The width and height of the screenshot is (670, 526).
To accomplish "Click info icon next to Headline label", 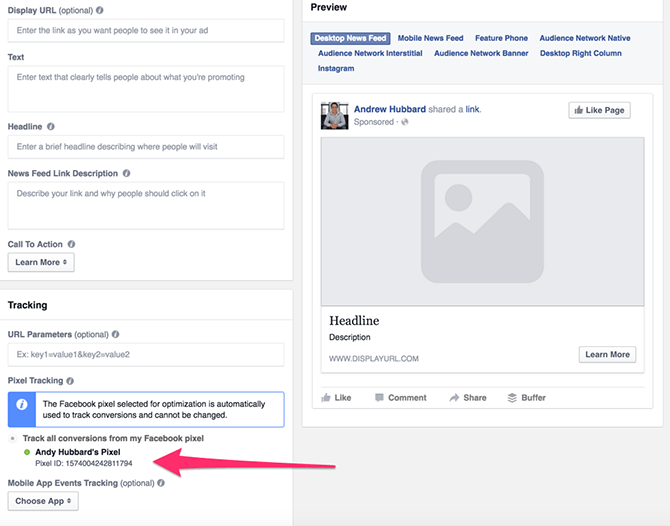I will (51, 127).
